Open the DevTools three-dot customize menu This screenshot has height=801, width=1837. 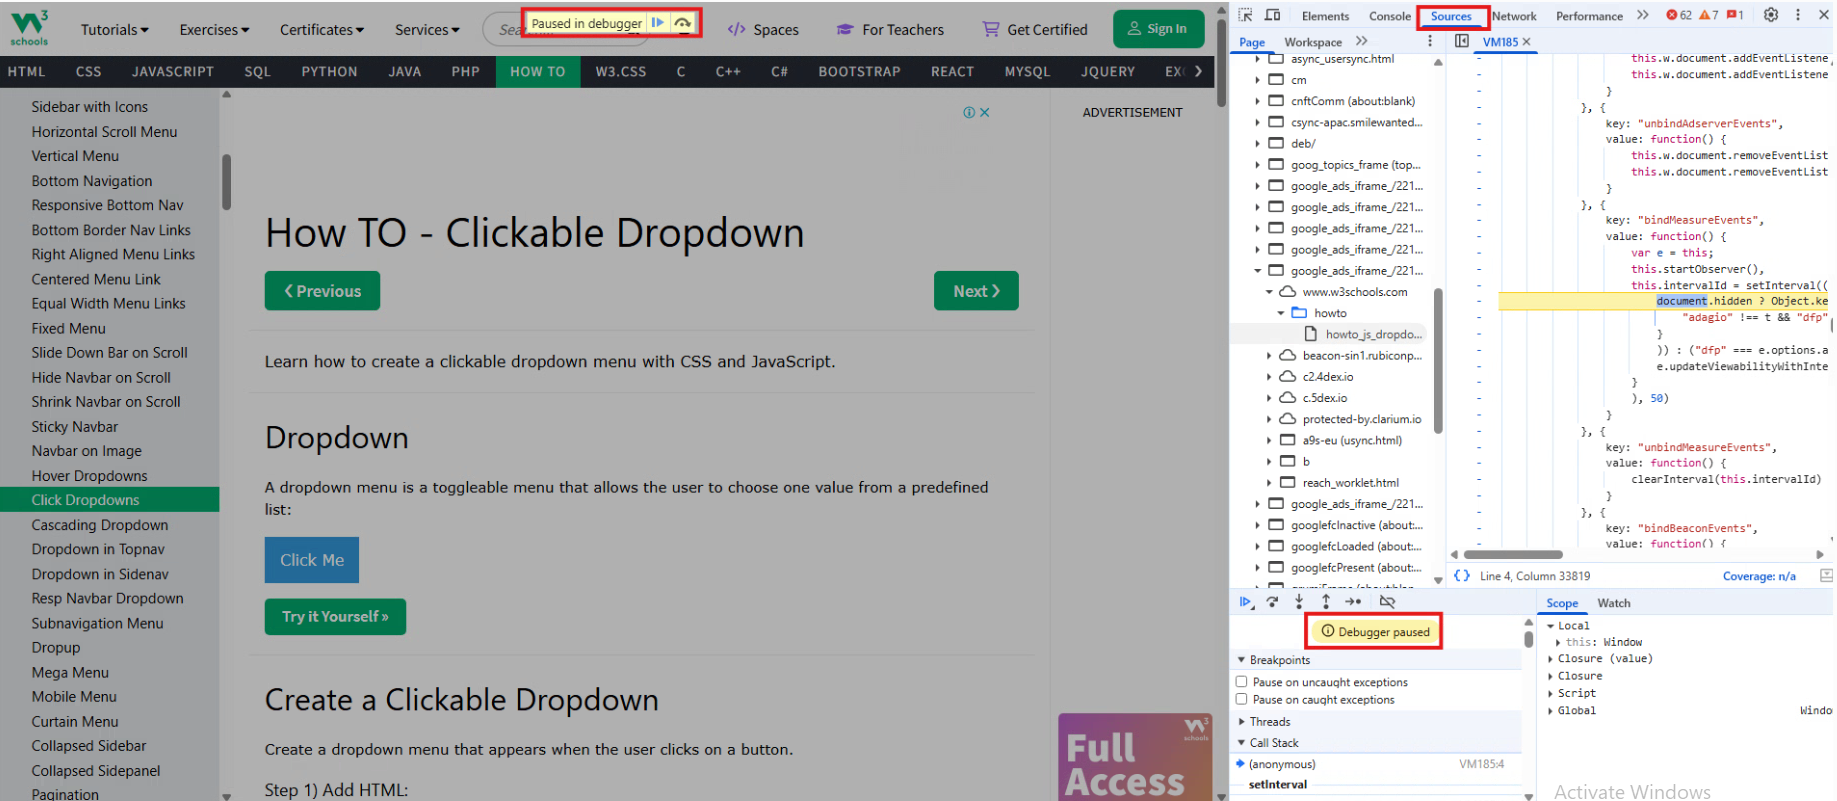click(1798, 15)
